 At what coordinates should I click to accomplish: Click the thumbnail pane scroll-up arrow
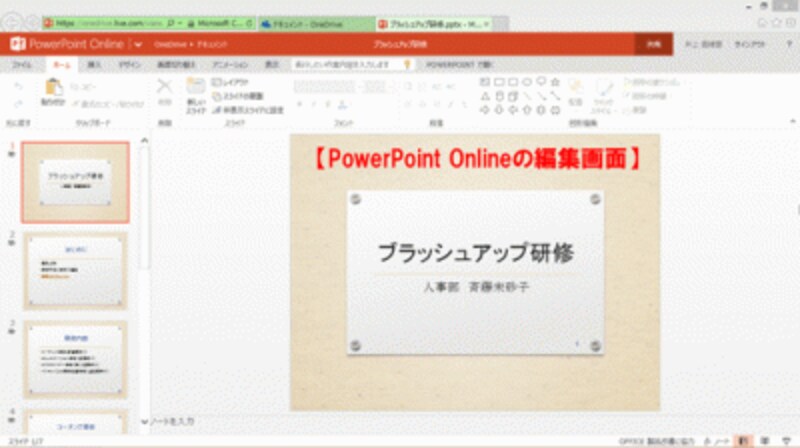point(144,140)
